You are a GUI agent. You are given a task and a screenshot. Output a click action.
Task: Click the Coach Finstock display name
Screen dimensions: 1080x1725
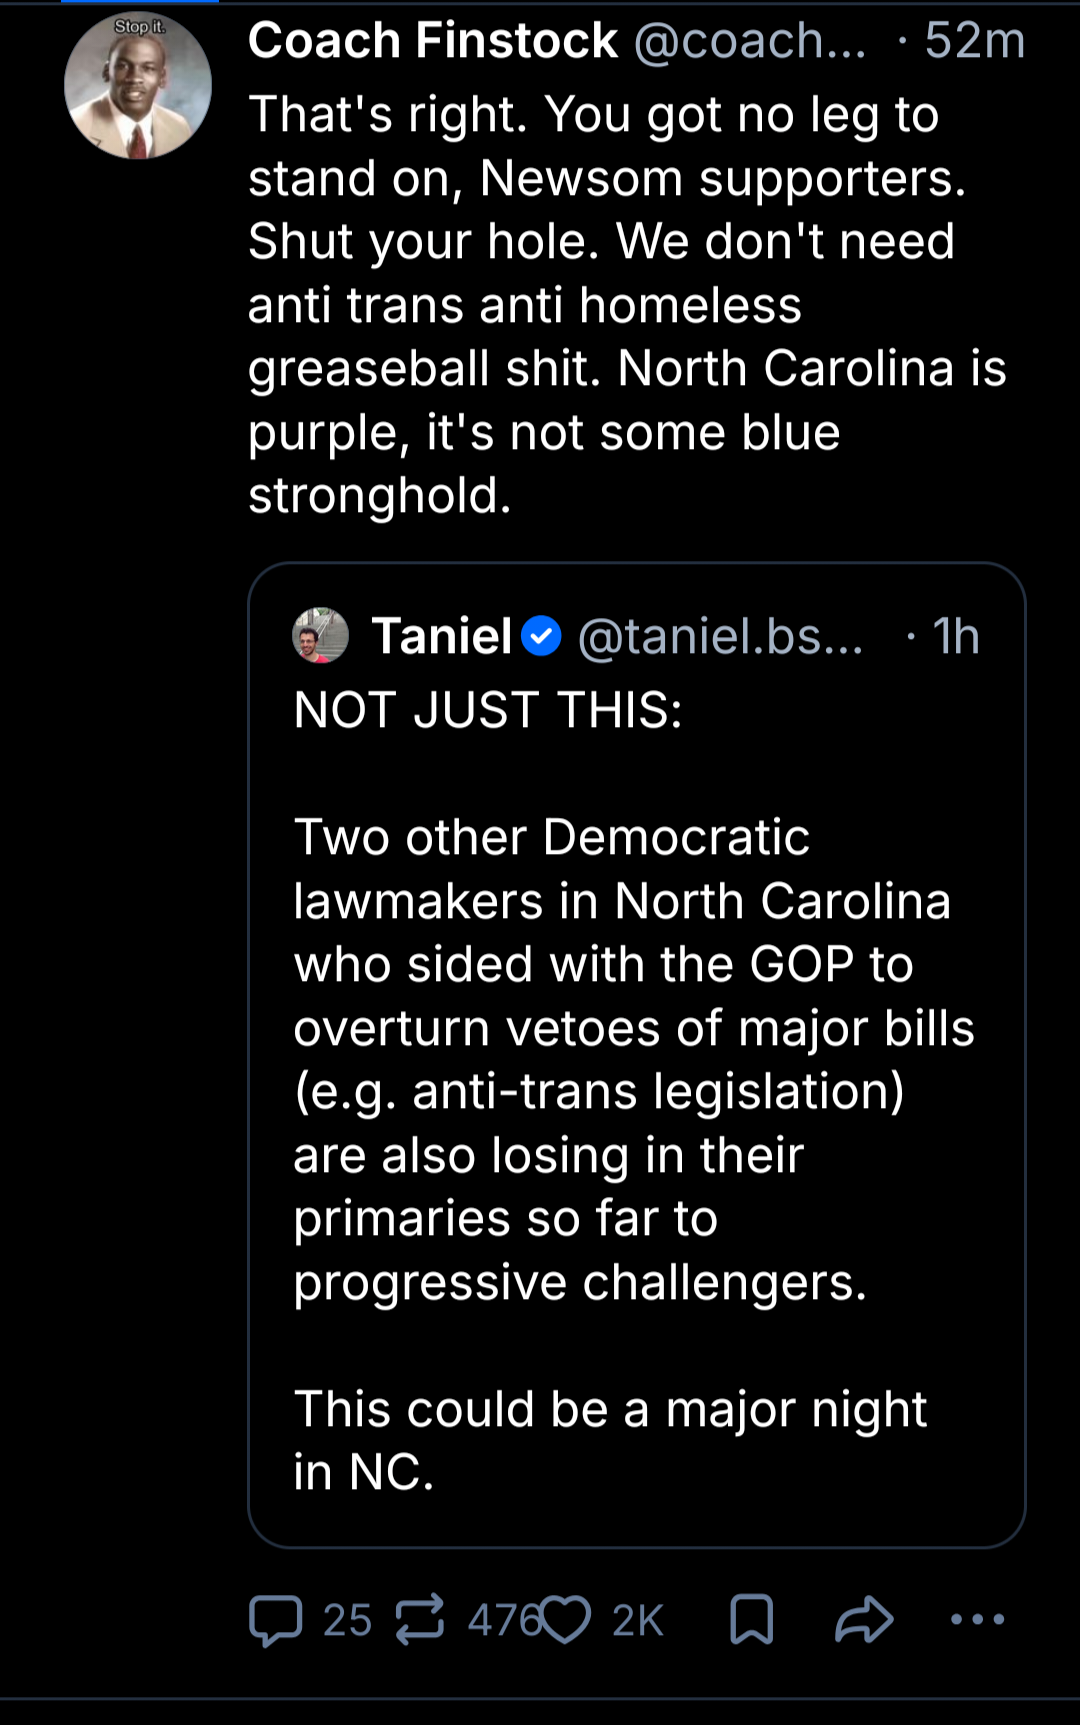point(432,41)
